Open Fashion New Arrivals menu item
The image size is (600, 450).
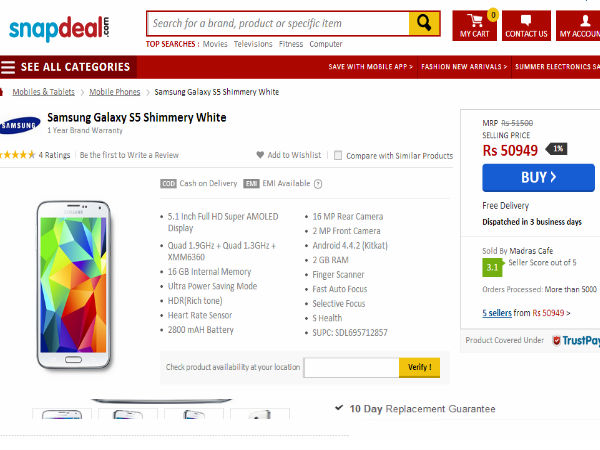463,67
